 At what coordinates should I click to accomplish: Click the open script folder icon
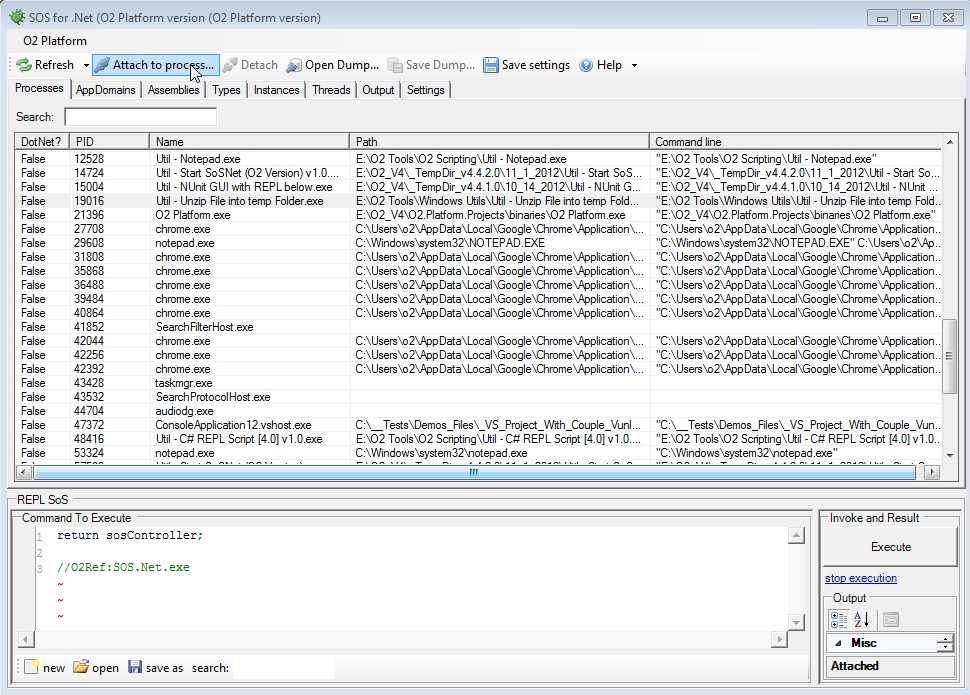pos(80,668)
